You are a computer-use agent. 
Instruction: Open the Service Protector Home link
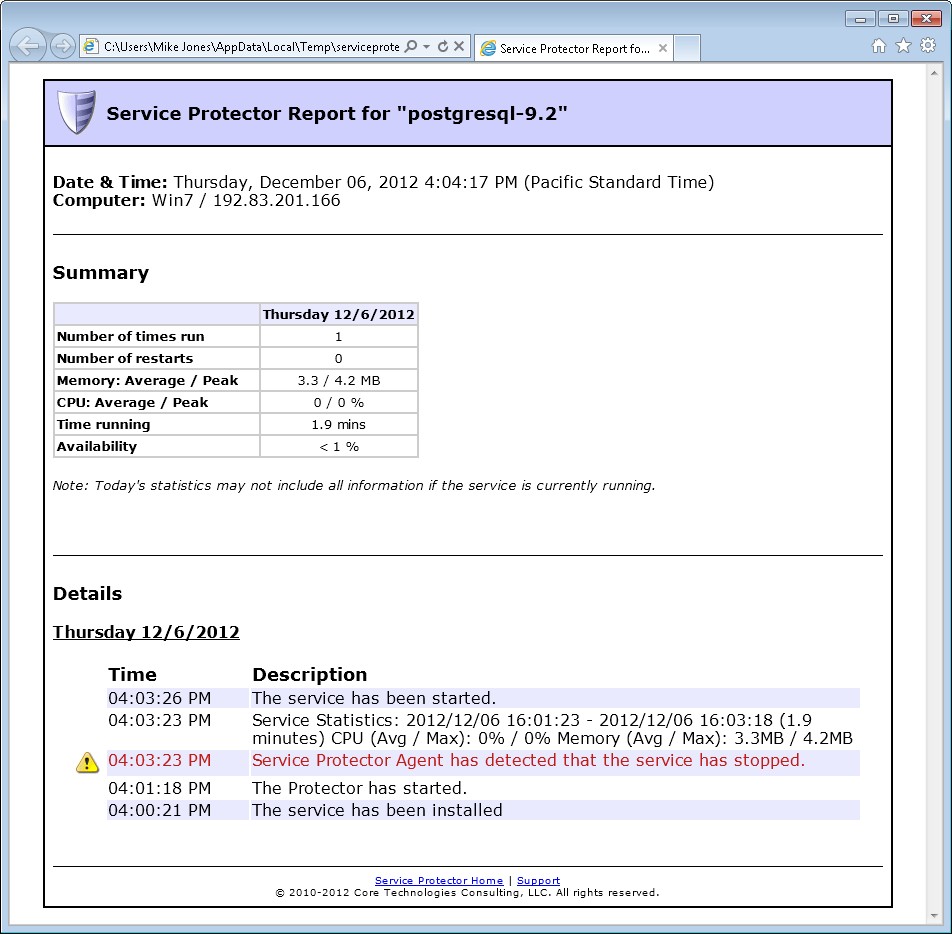439,881
